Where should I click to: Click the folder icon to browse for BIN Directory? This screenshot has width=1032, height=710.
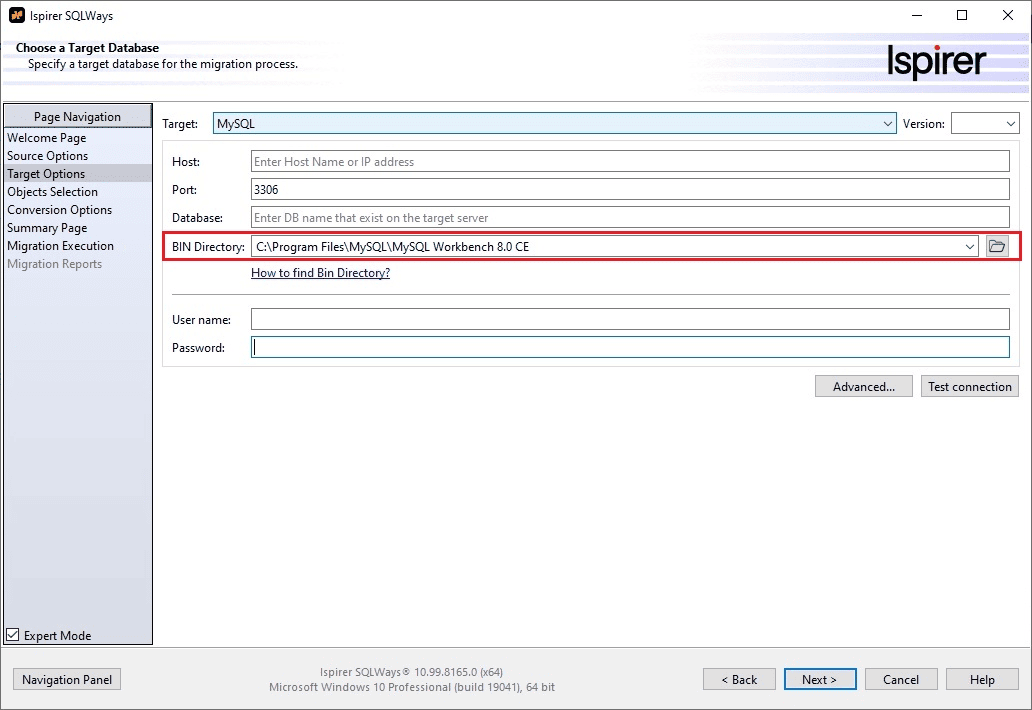tap(996, 246)
